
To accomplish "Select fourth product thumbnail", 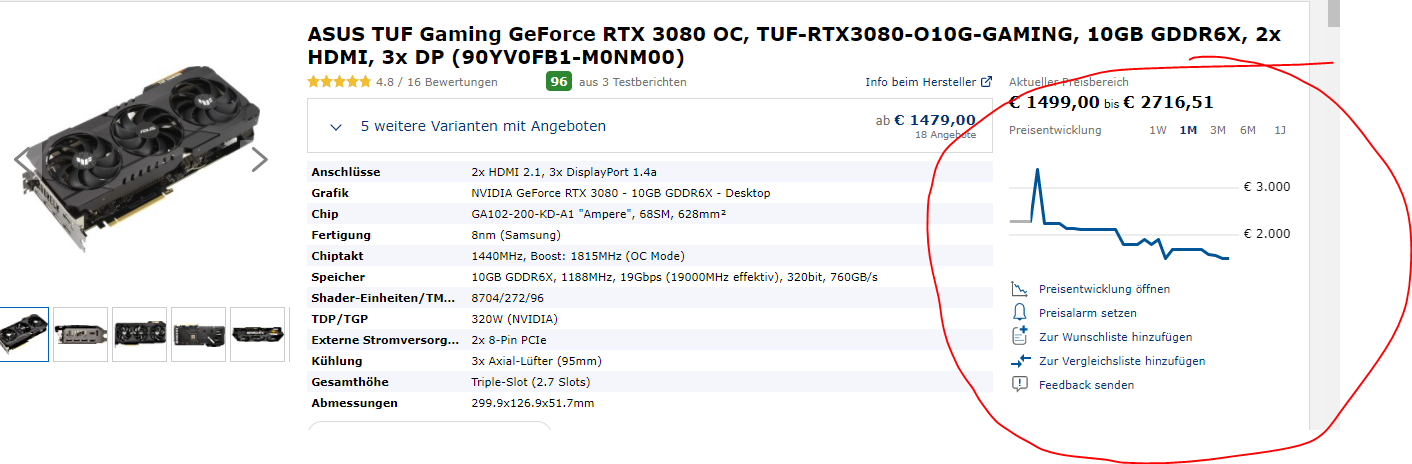I will coord(199,335).
